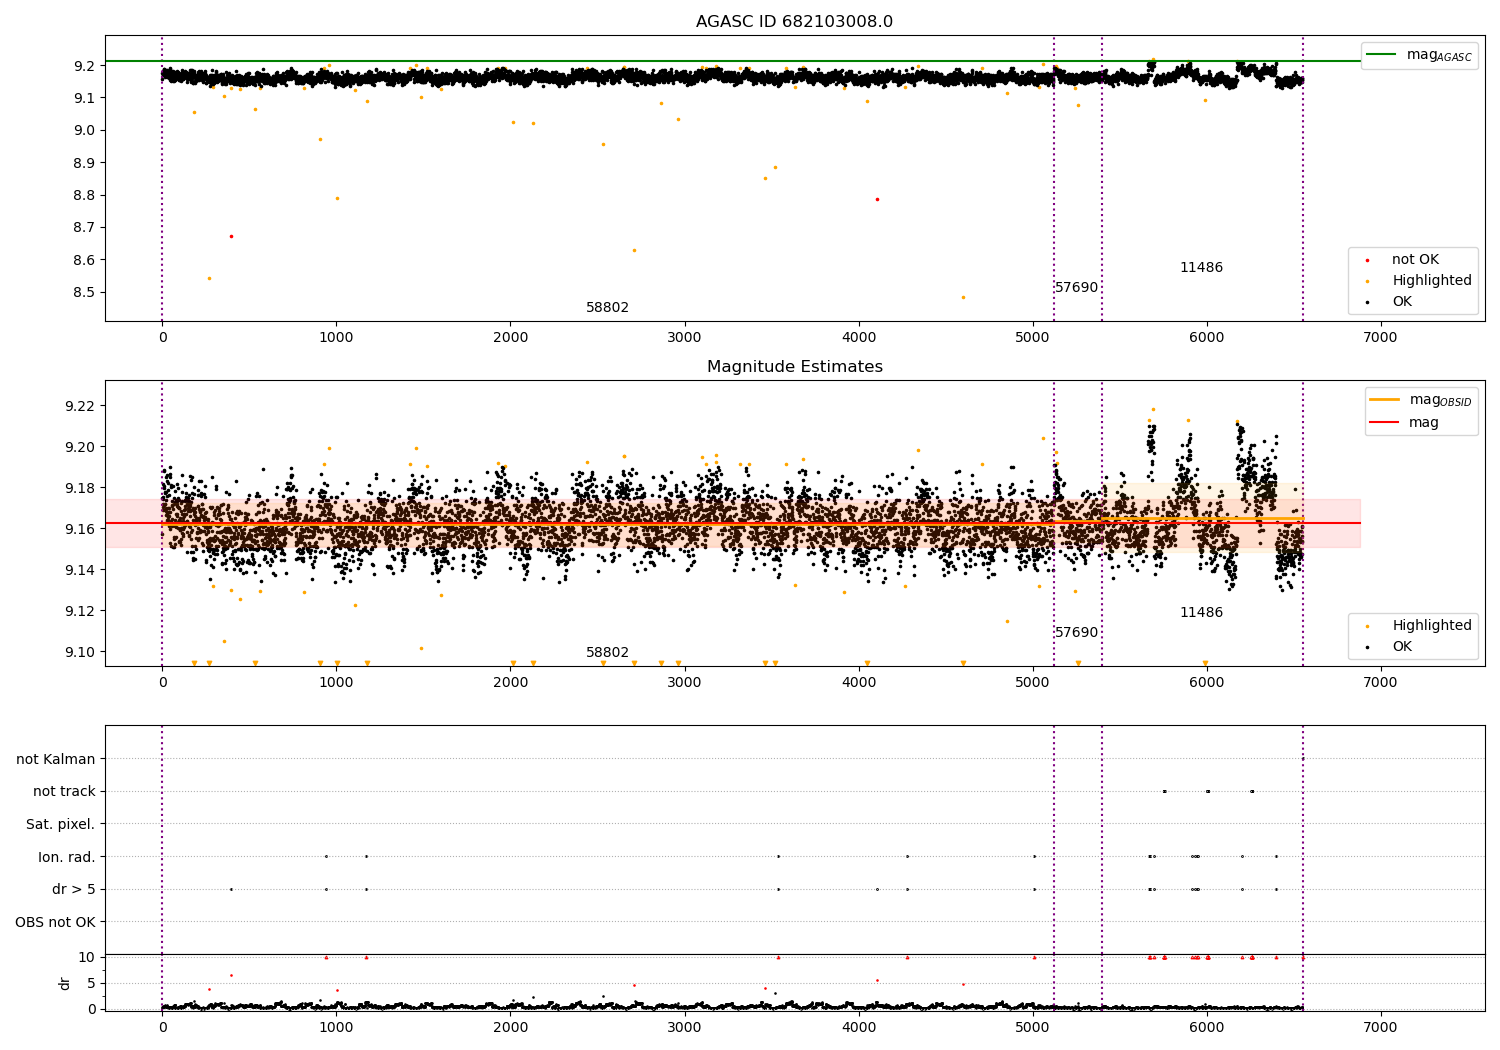Screen dimensions: 1500x1050
Task: Click the green line sample in the mag AGASC legend
Action: (1381, 54)
